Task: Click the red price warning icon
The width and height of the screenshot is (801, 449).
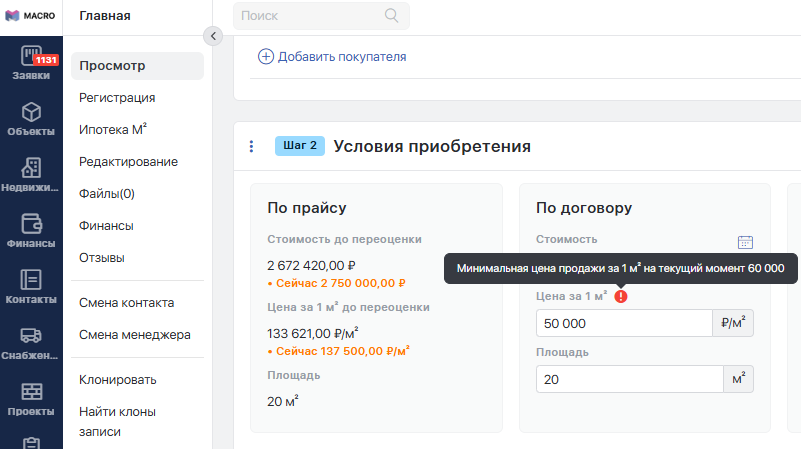Action: [621, 297]
